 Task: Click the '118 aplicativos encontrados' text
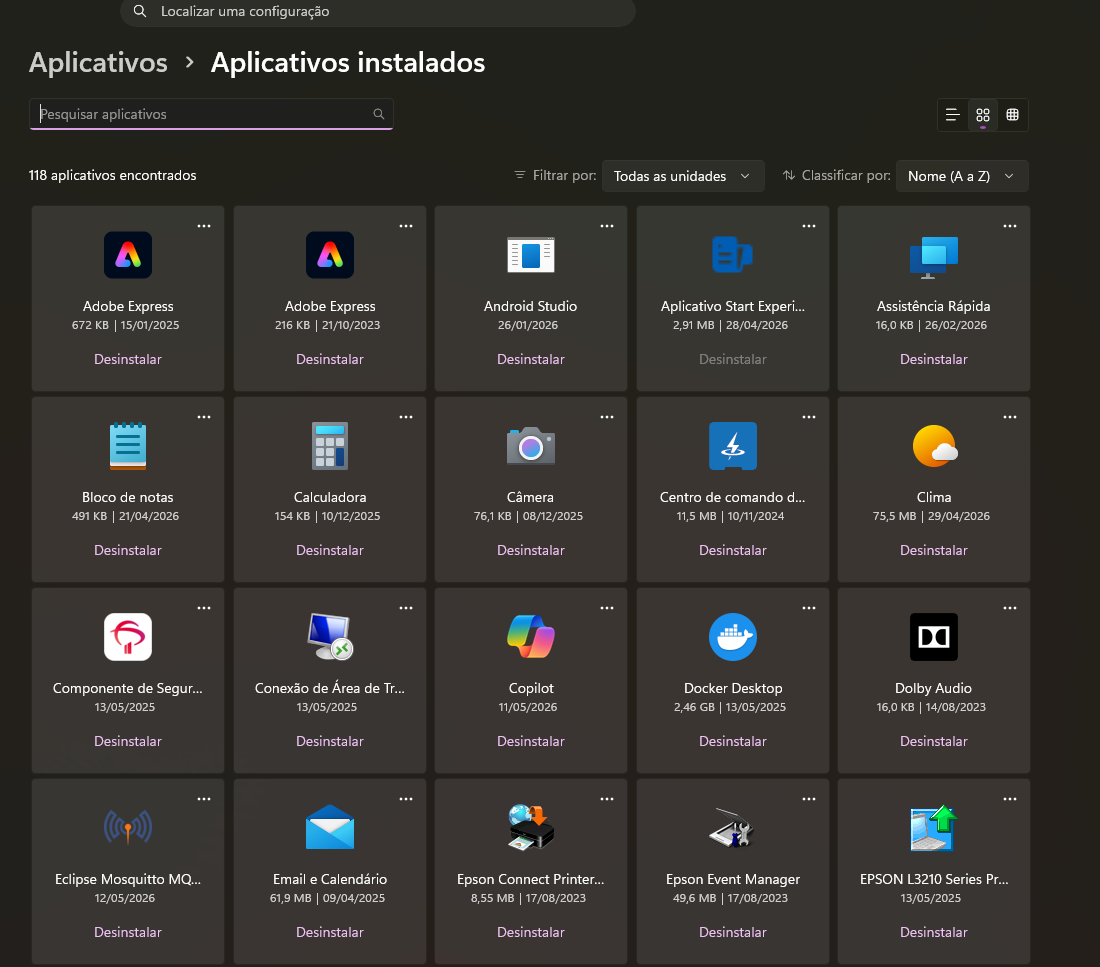pos(112,175)
